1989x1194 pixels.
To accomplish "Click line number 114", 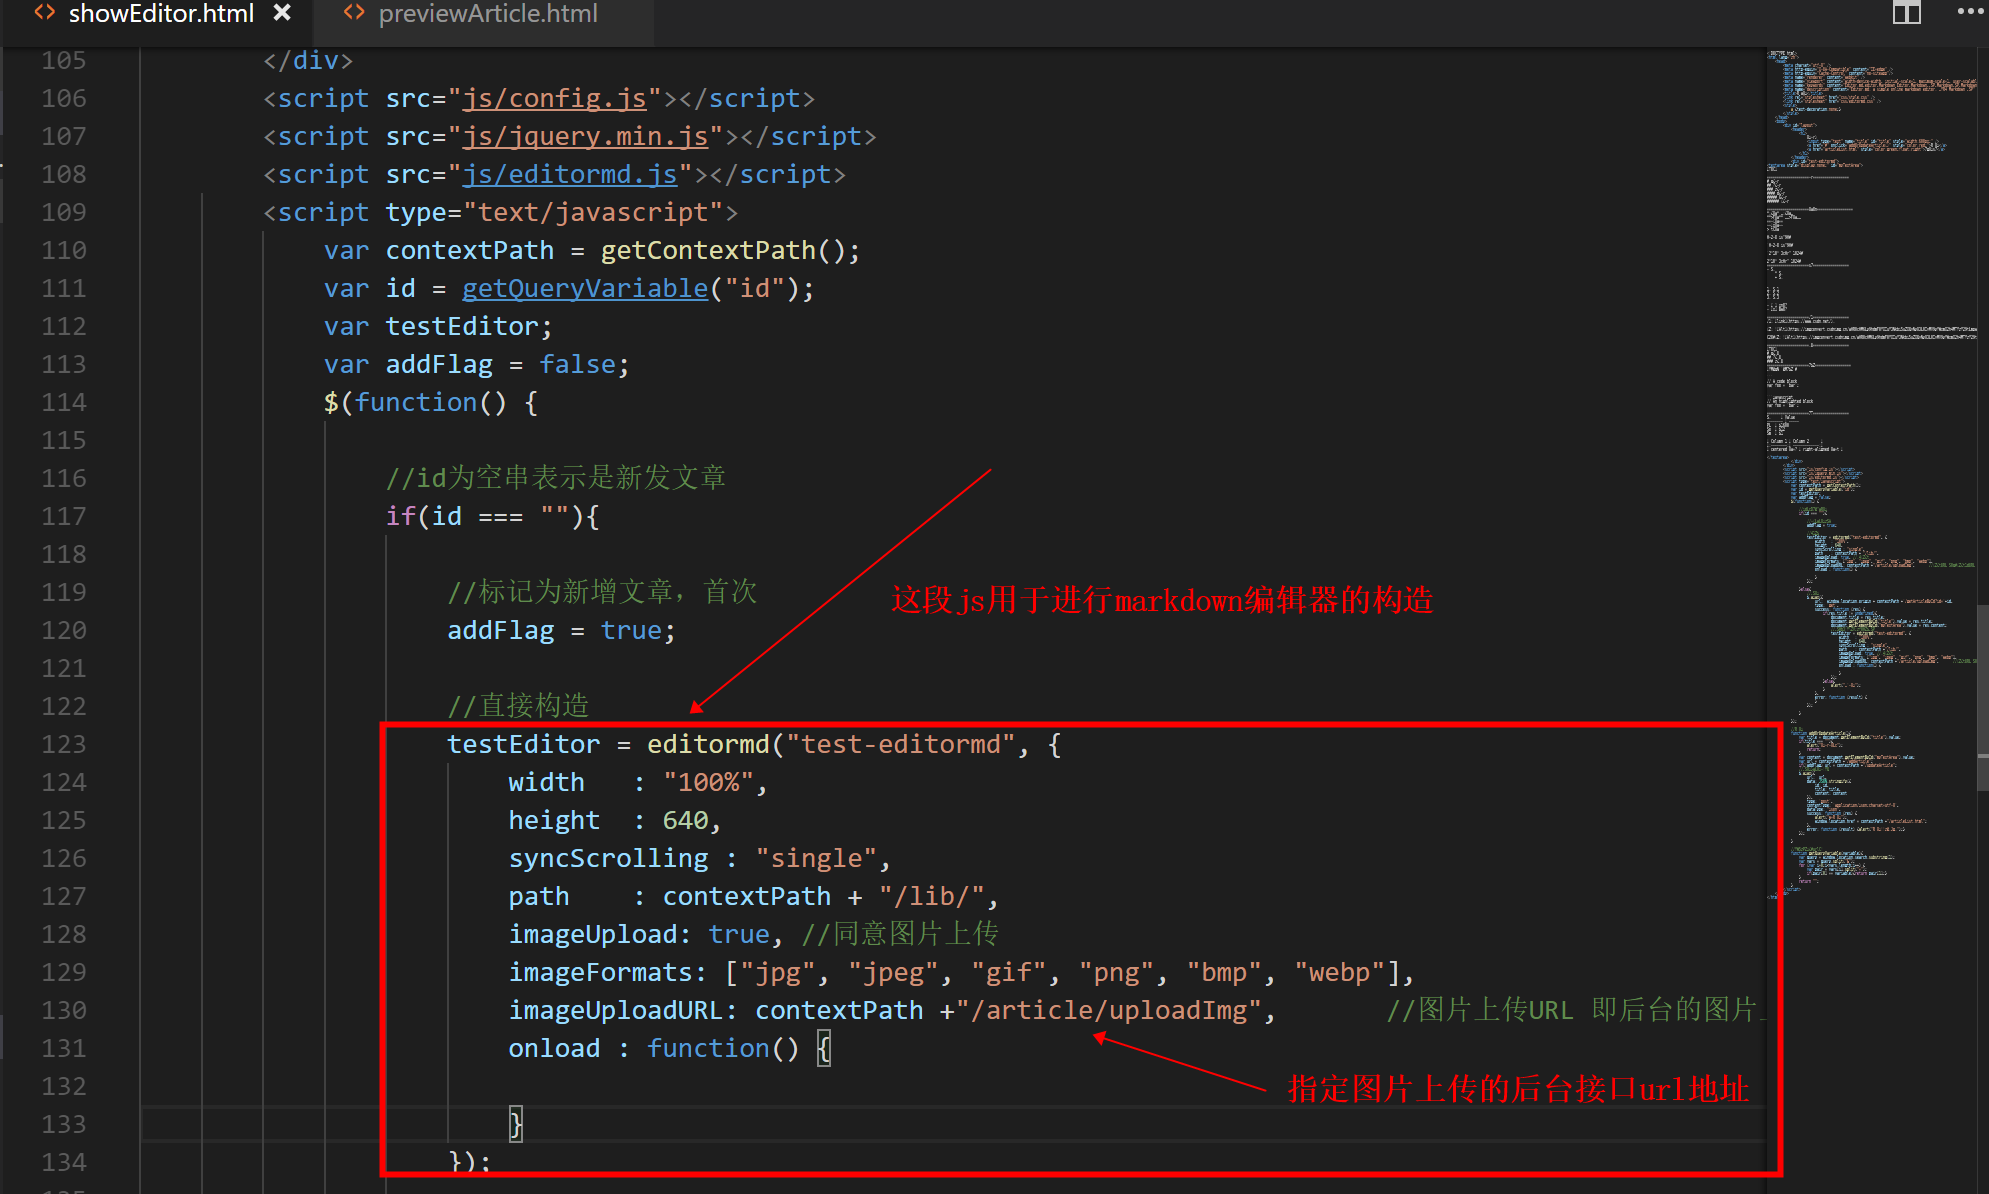I will (64, 402).
